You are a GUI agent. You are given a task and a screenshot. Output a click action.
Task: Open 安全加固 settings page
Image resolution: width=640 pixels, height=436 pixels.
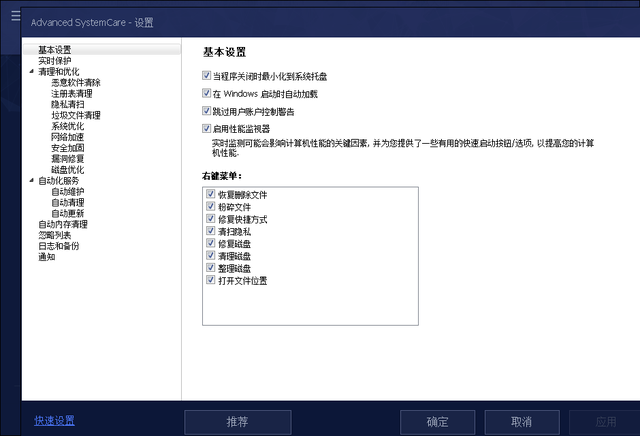pyautogui.click(x=67, y=148)
